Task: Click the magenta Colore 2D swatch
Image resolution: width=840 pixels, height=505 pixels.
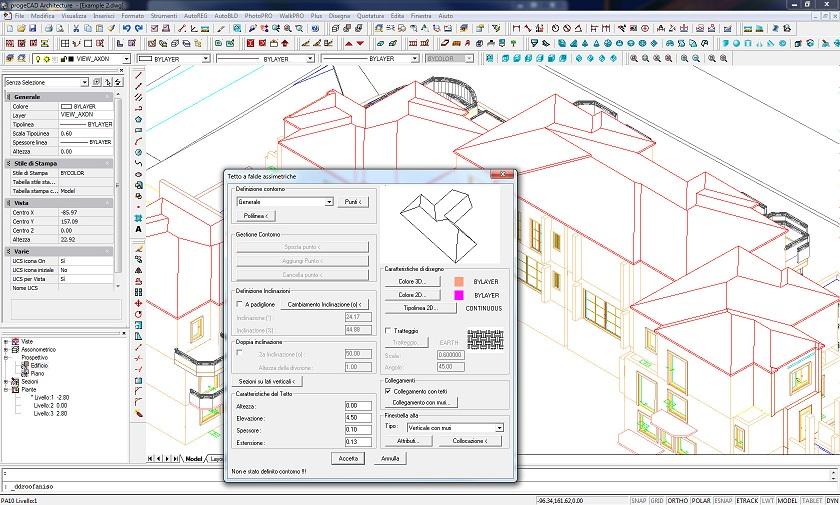Action: [x=460, y=296]
